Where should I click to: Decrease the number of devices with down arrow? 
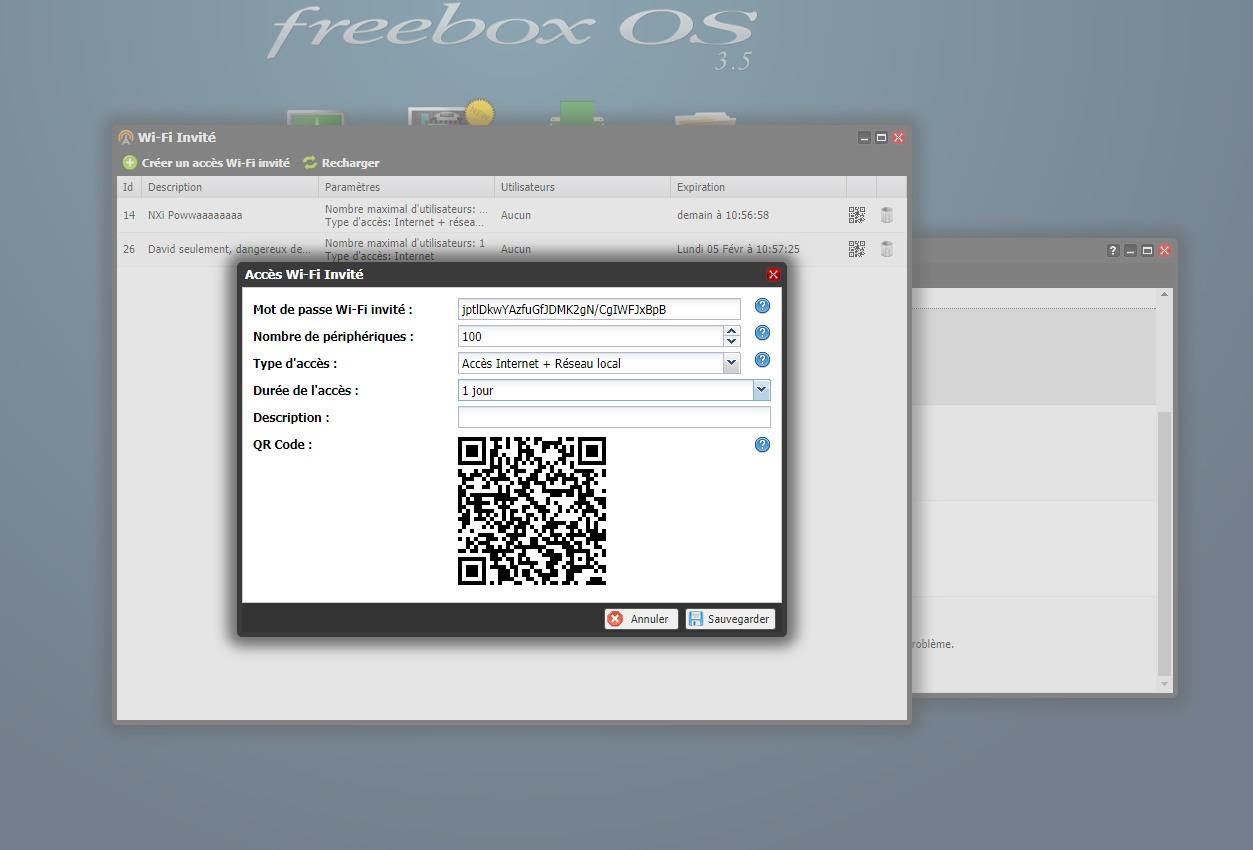[731, 342]
